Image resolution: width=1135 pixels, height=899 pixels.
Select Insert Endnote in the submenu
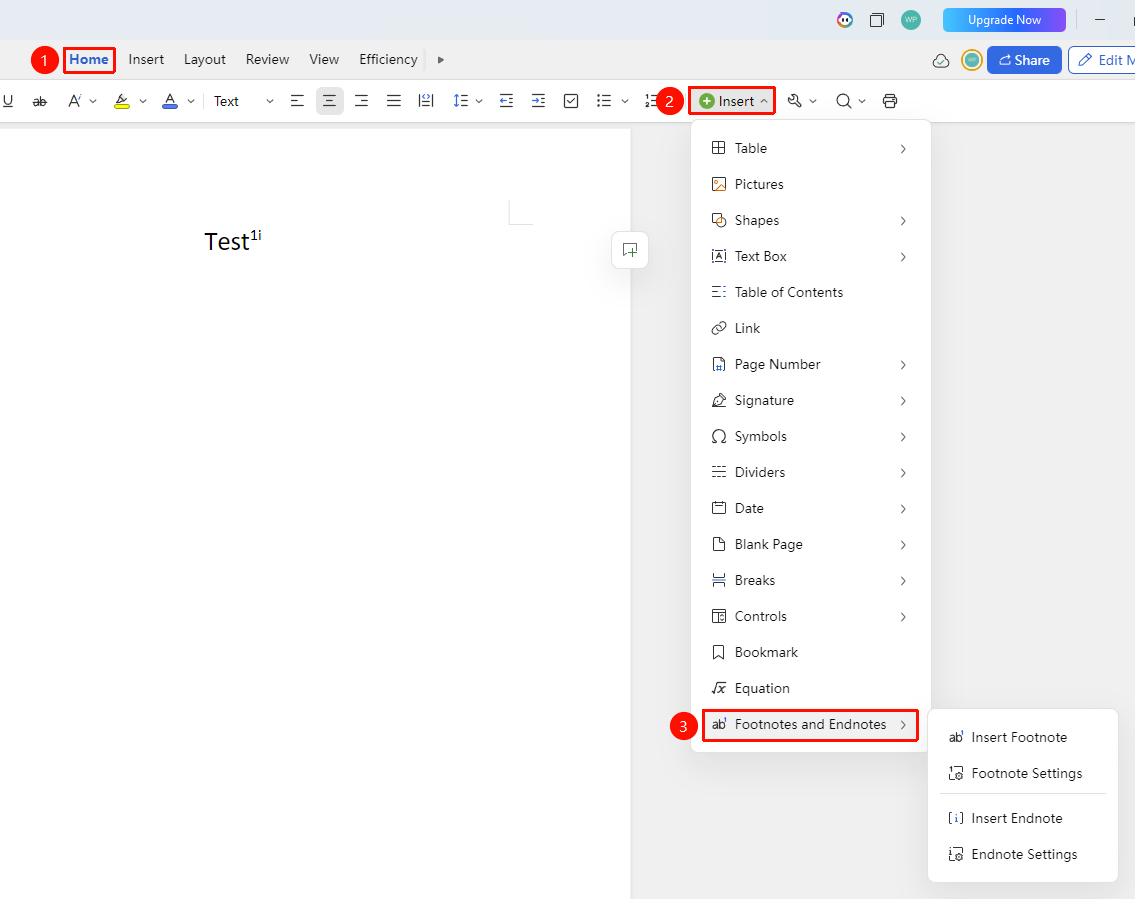coord(1022,819)
